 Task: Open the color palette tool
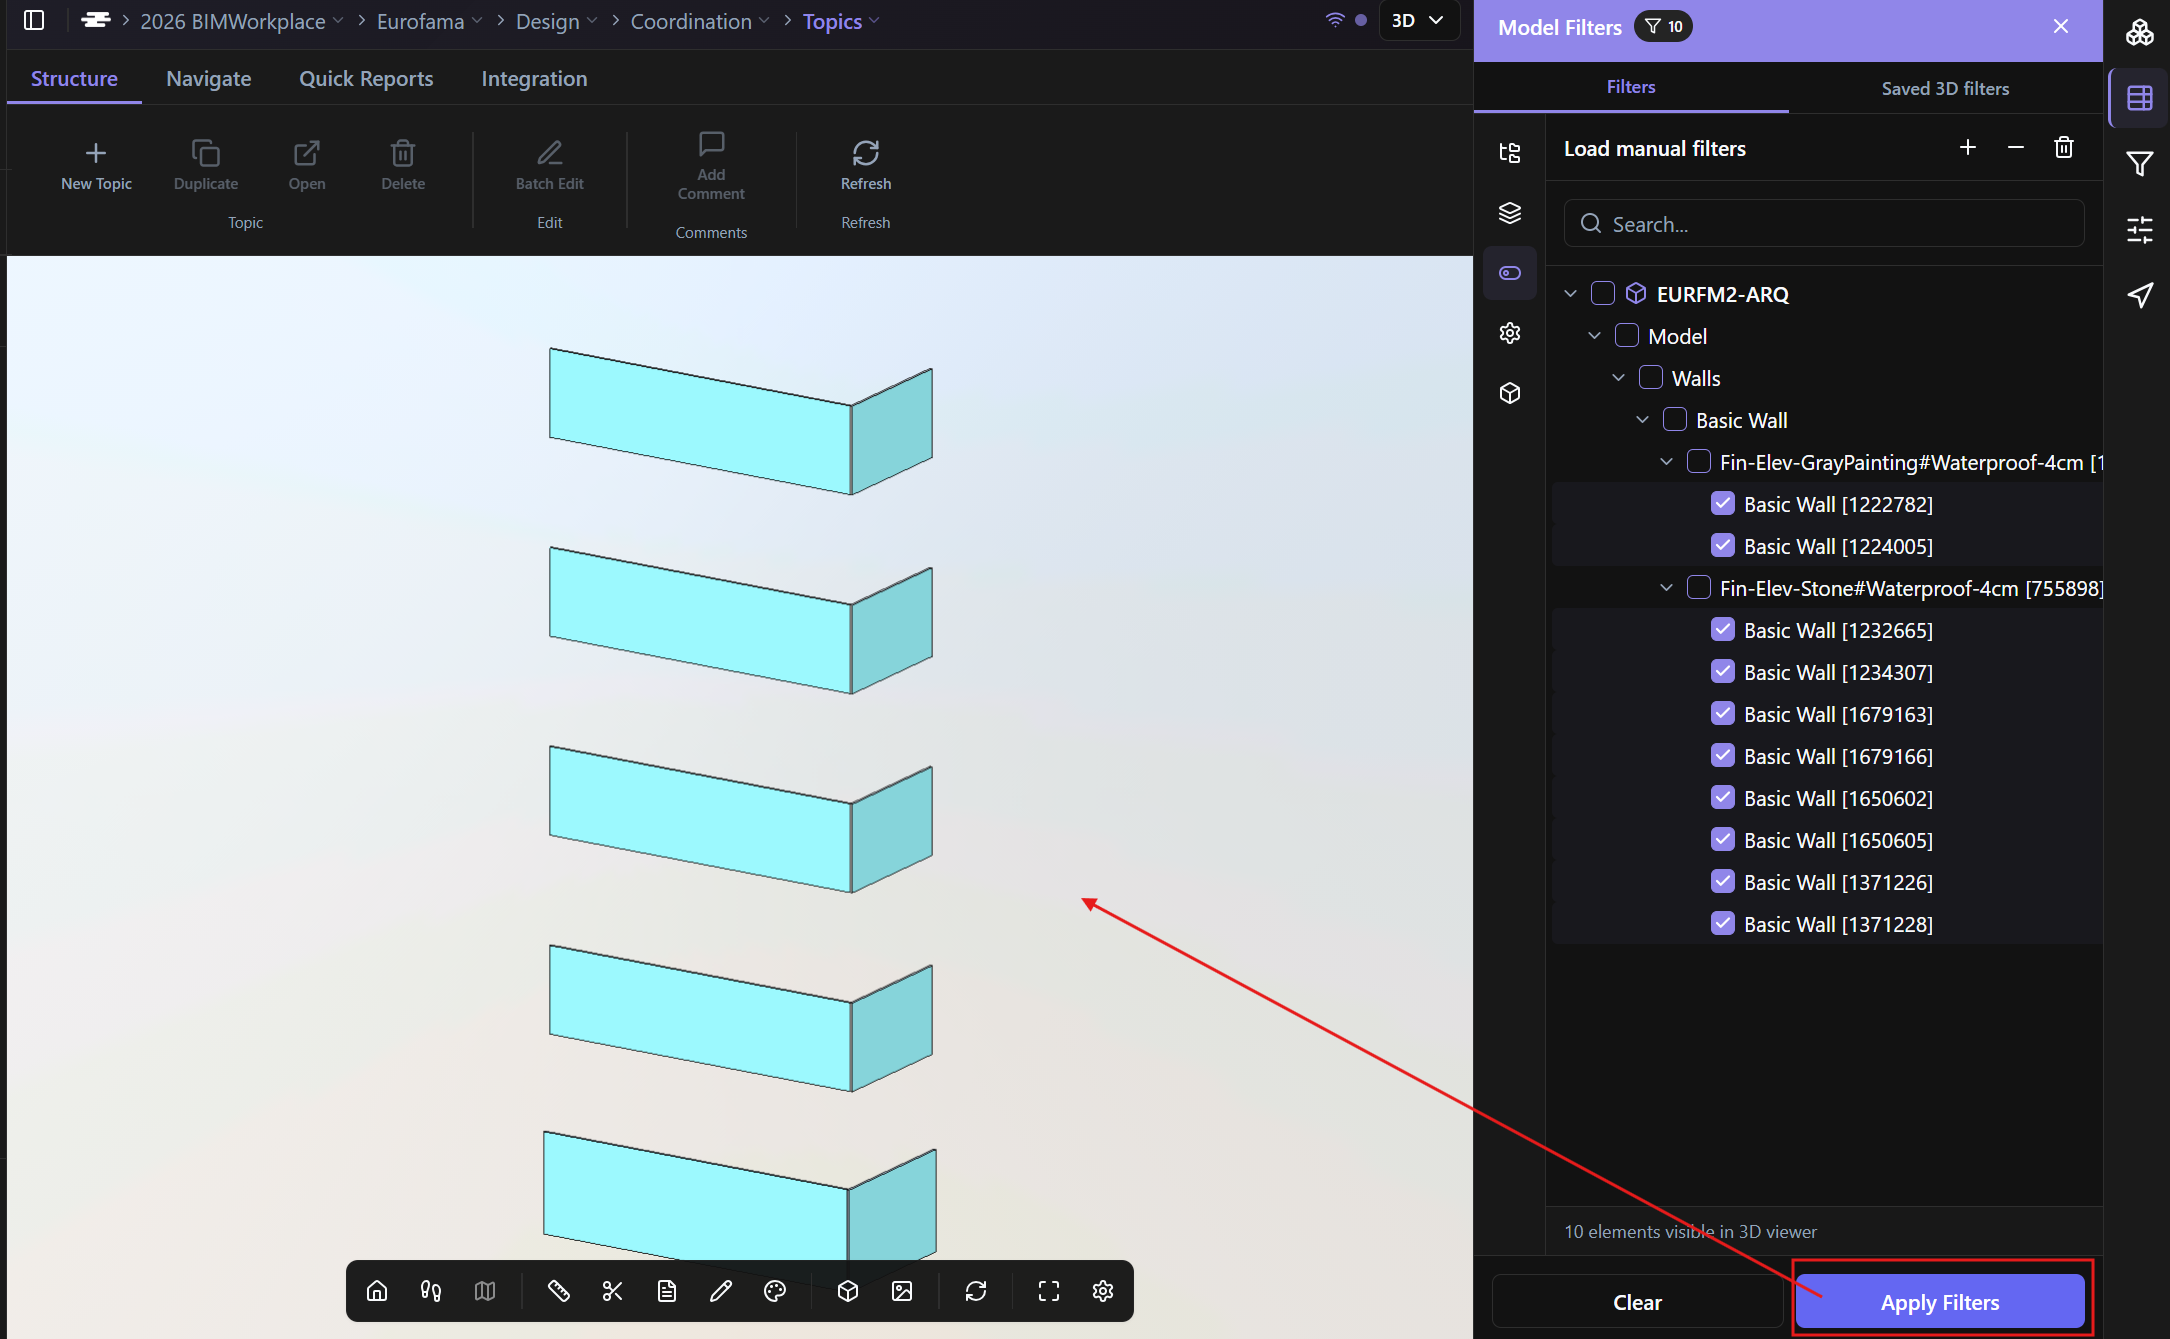click(775, 1291)
